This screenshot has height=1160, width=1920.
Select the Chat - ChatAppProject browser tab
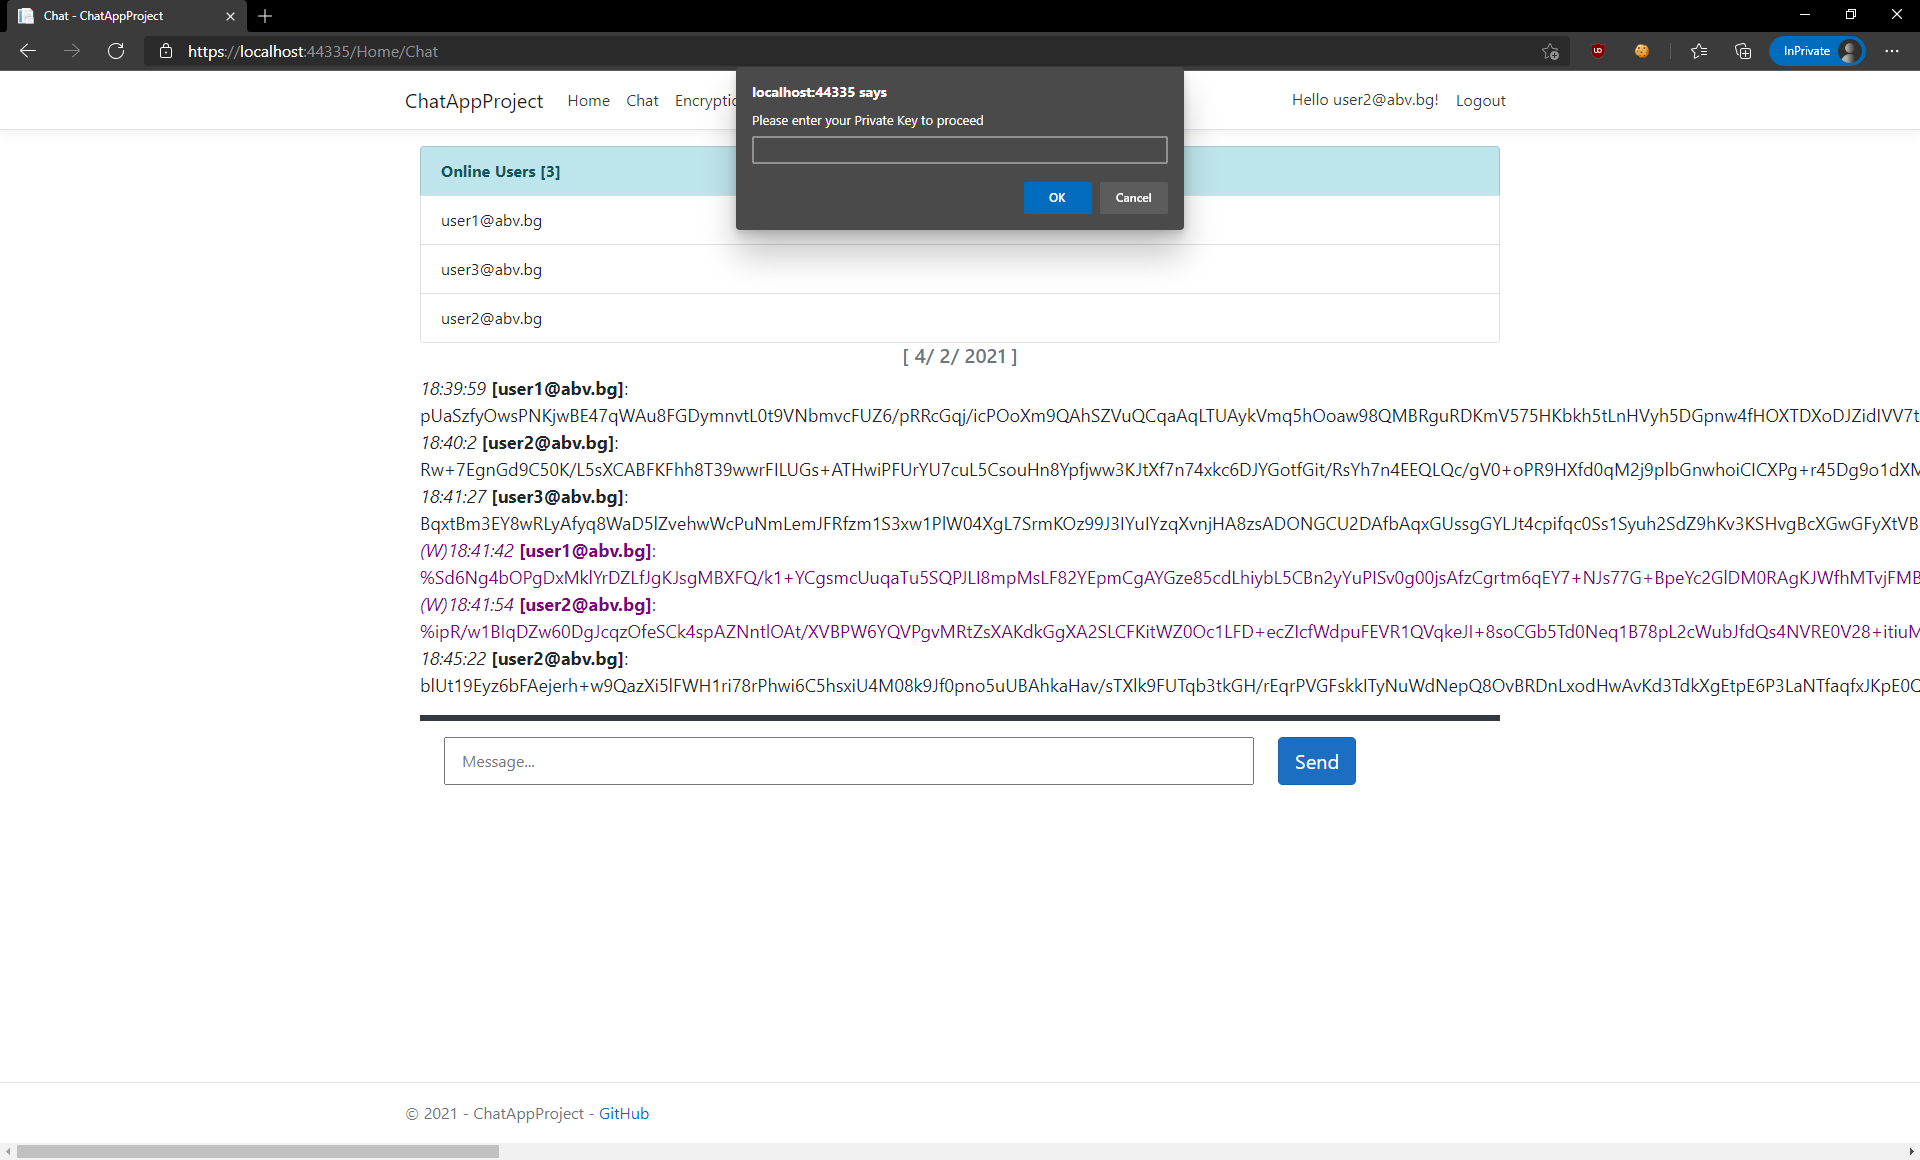125,16
